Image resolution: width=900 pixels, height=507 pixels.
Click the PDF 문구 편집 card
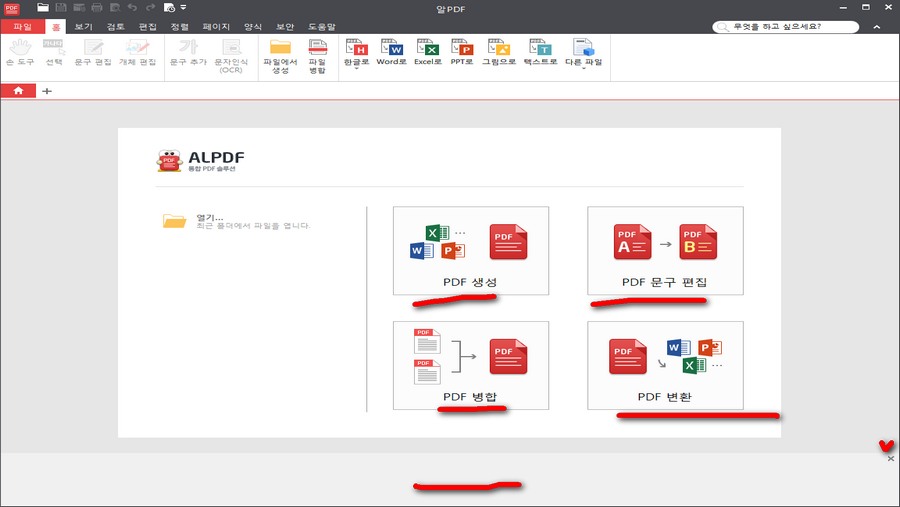tap(665, 251)
